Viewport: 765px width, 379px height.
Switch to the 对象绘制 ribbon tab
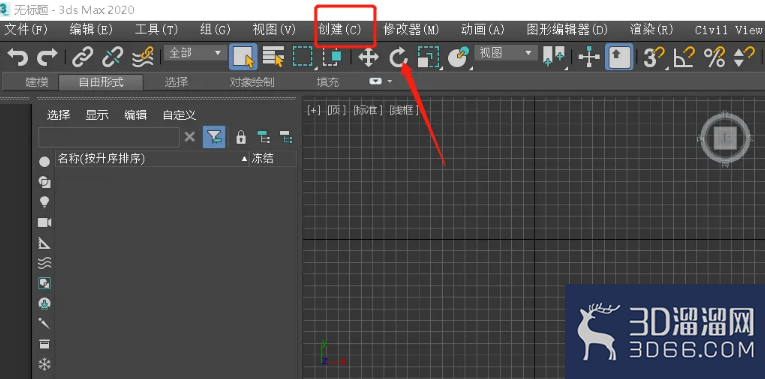(x=252, y=82)
